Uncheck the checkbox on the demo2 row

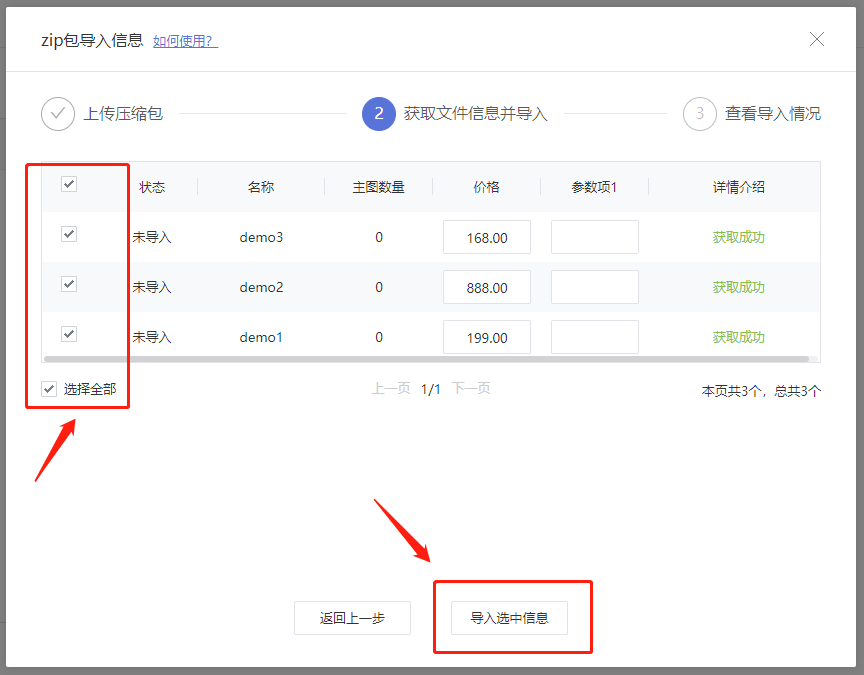pyautogui.click(x=68, y=284)
